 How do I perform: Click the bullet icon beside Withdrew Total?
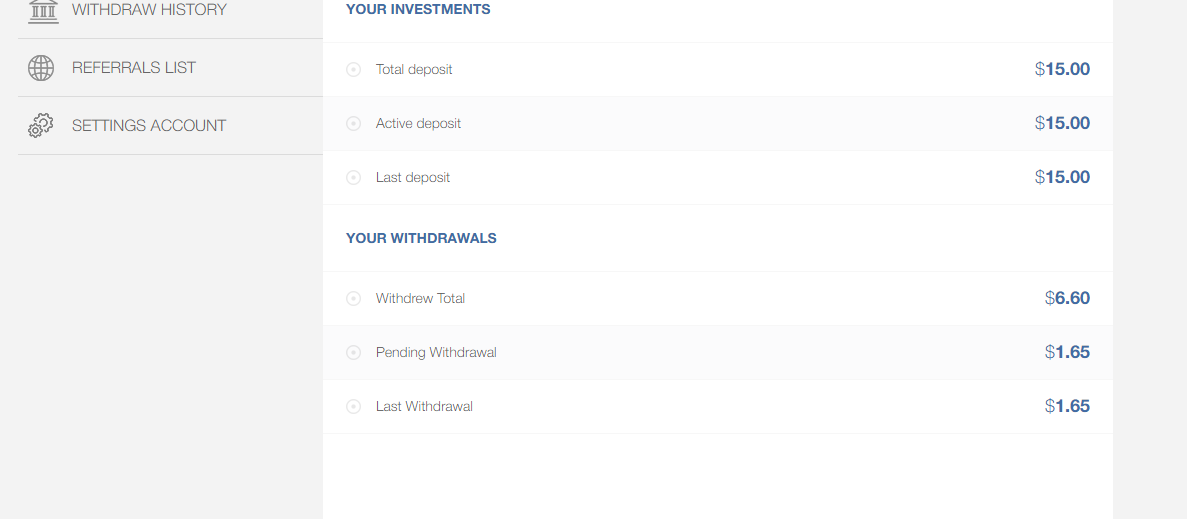tap(353, 299)
